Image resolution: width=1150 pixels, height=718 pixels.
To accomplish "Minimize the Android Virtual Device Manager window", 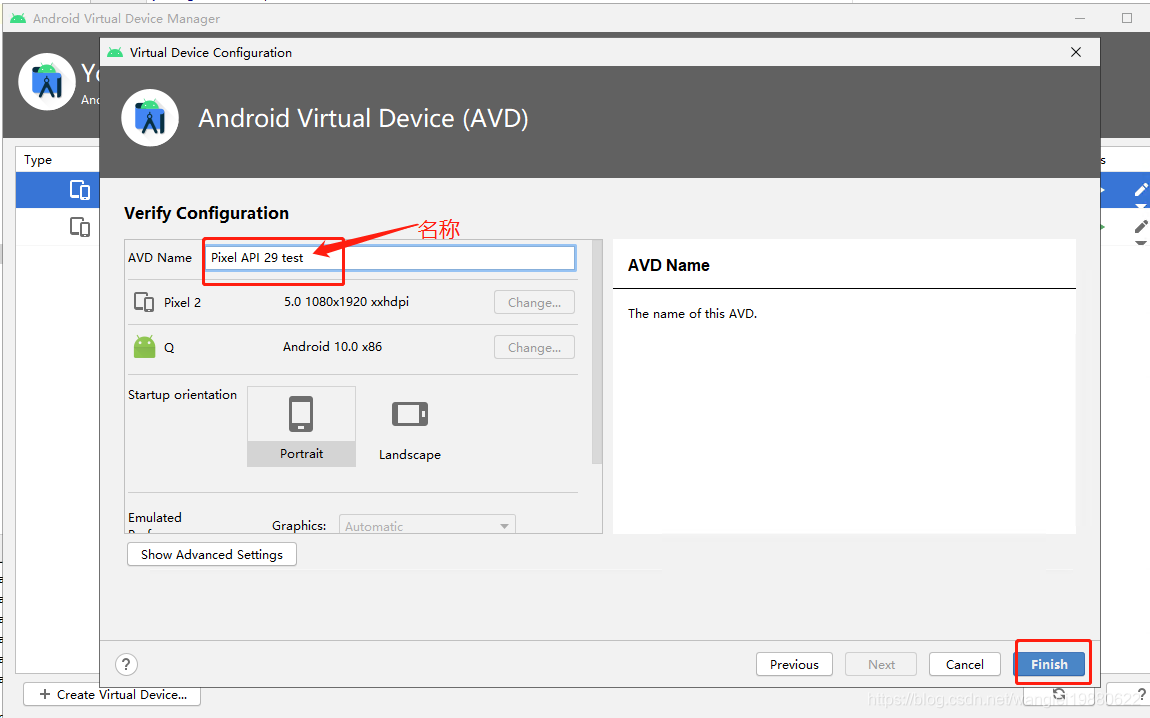I will tap(1080, 18).
